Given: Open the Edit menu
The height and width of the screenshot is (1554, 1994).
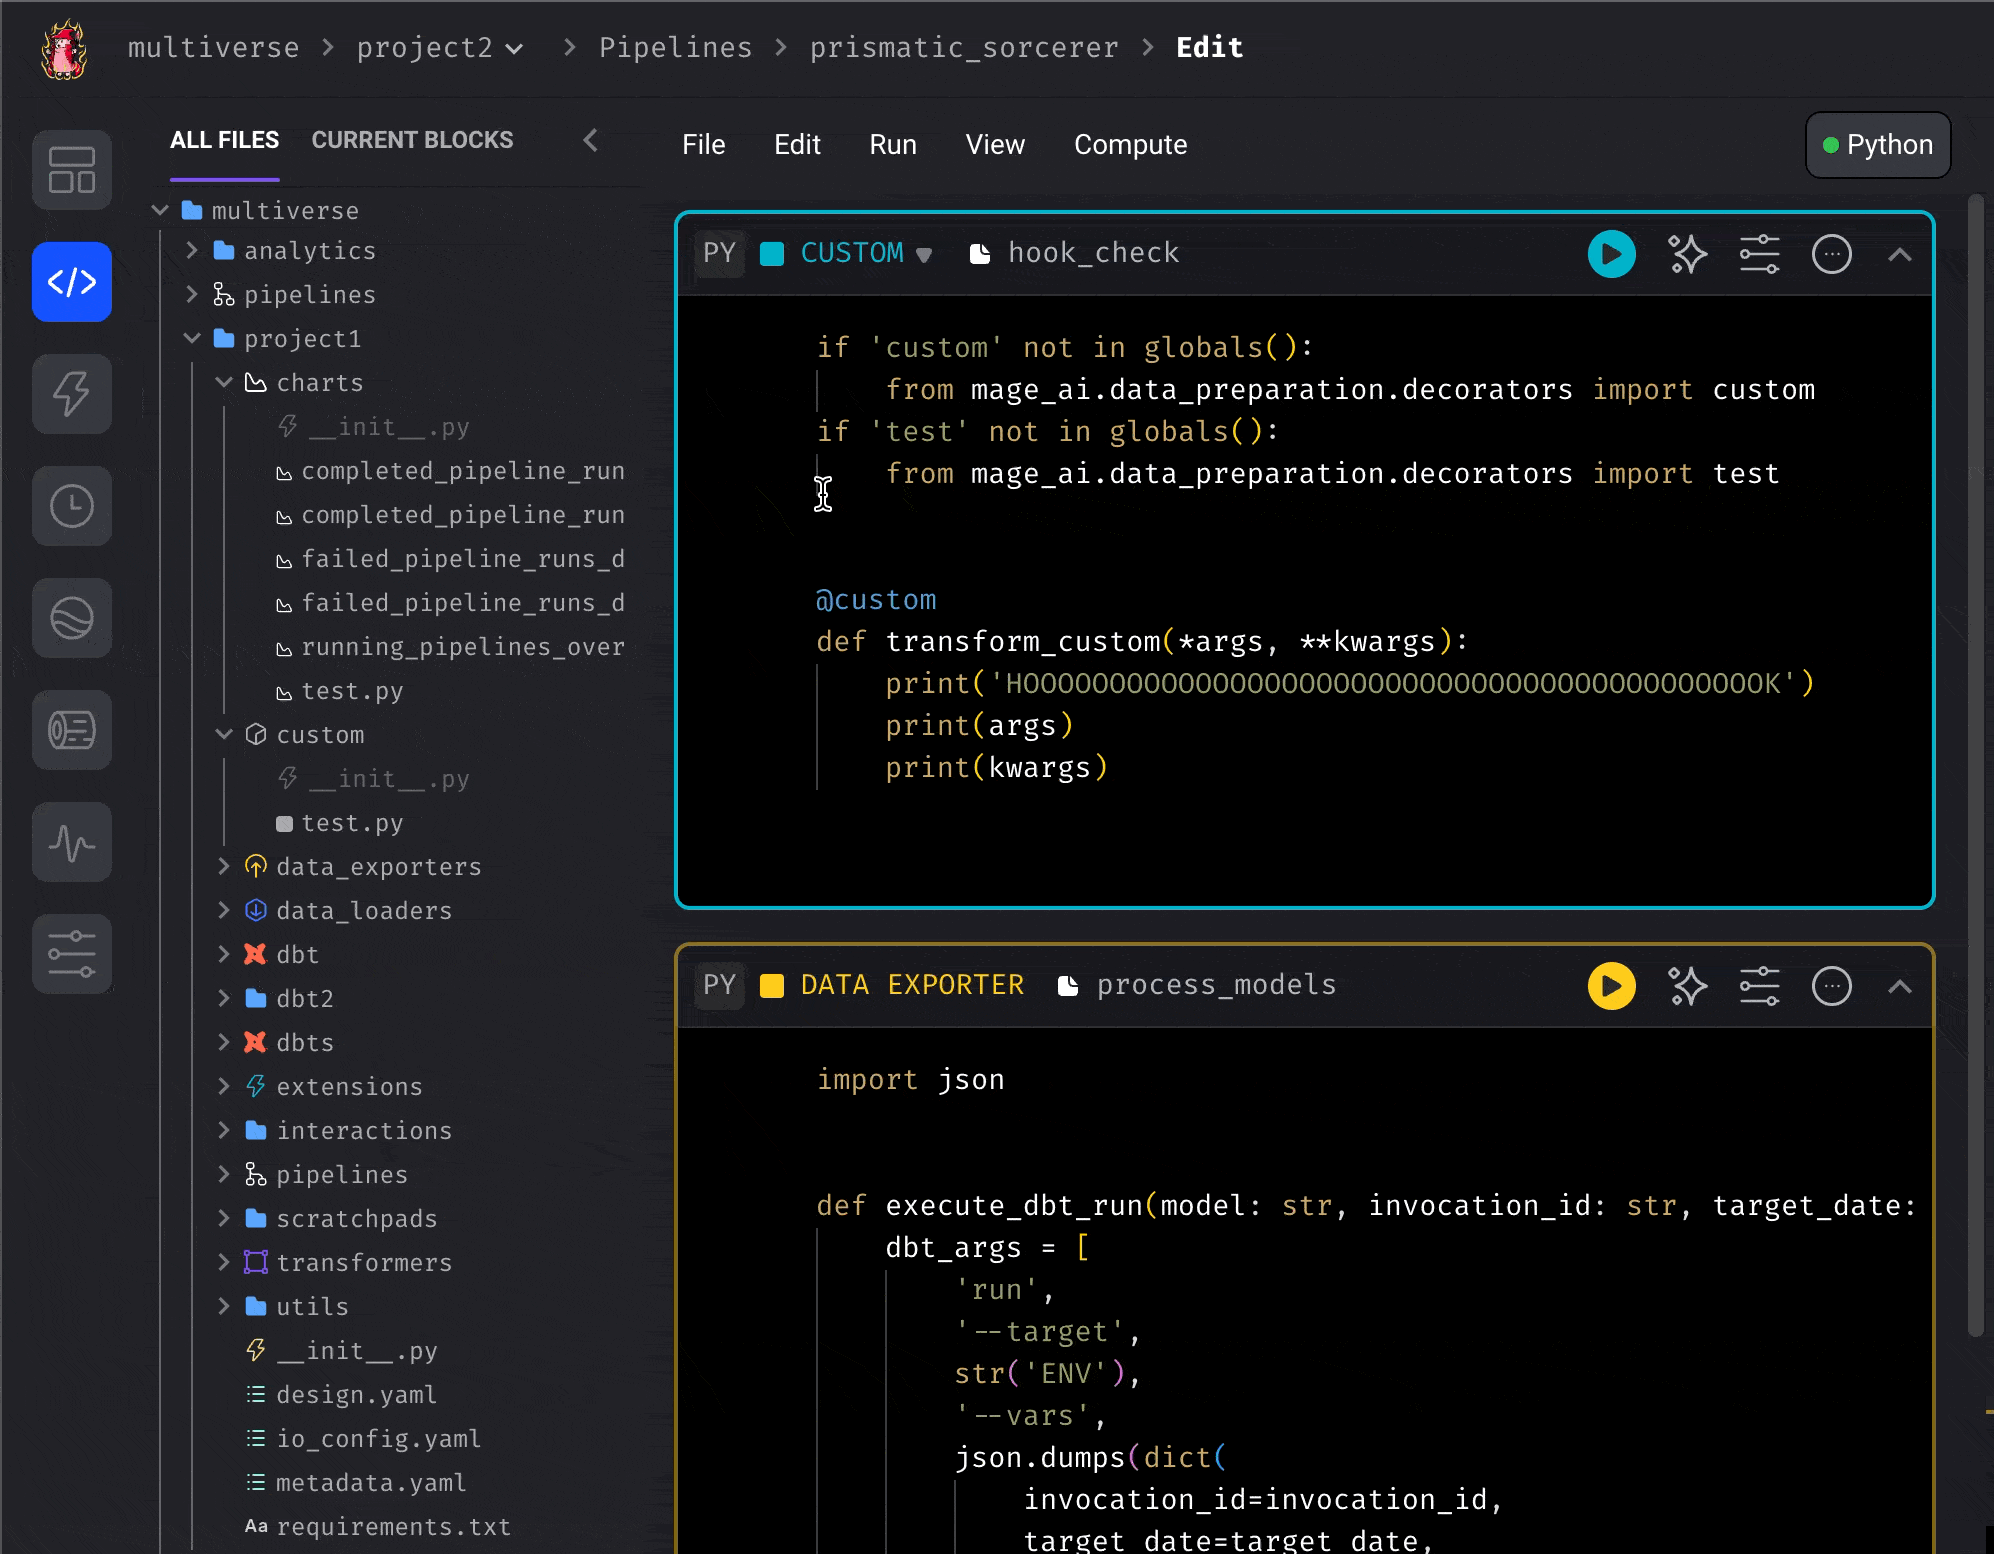Looking at the screenshot, I should 797,145.
